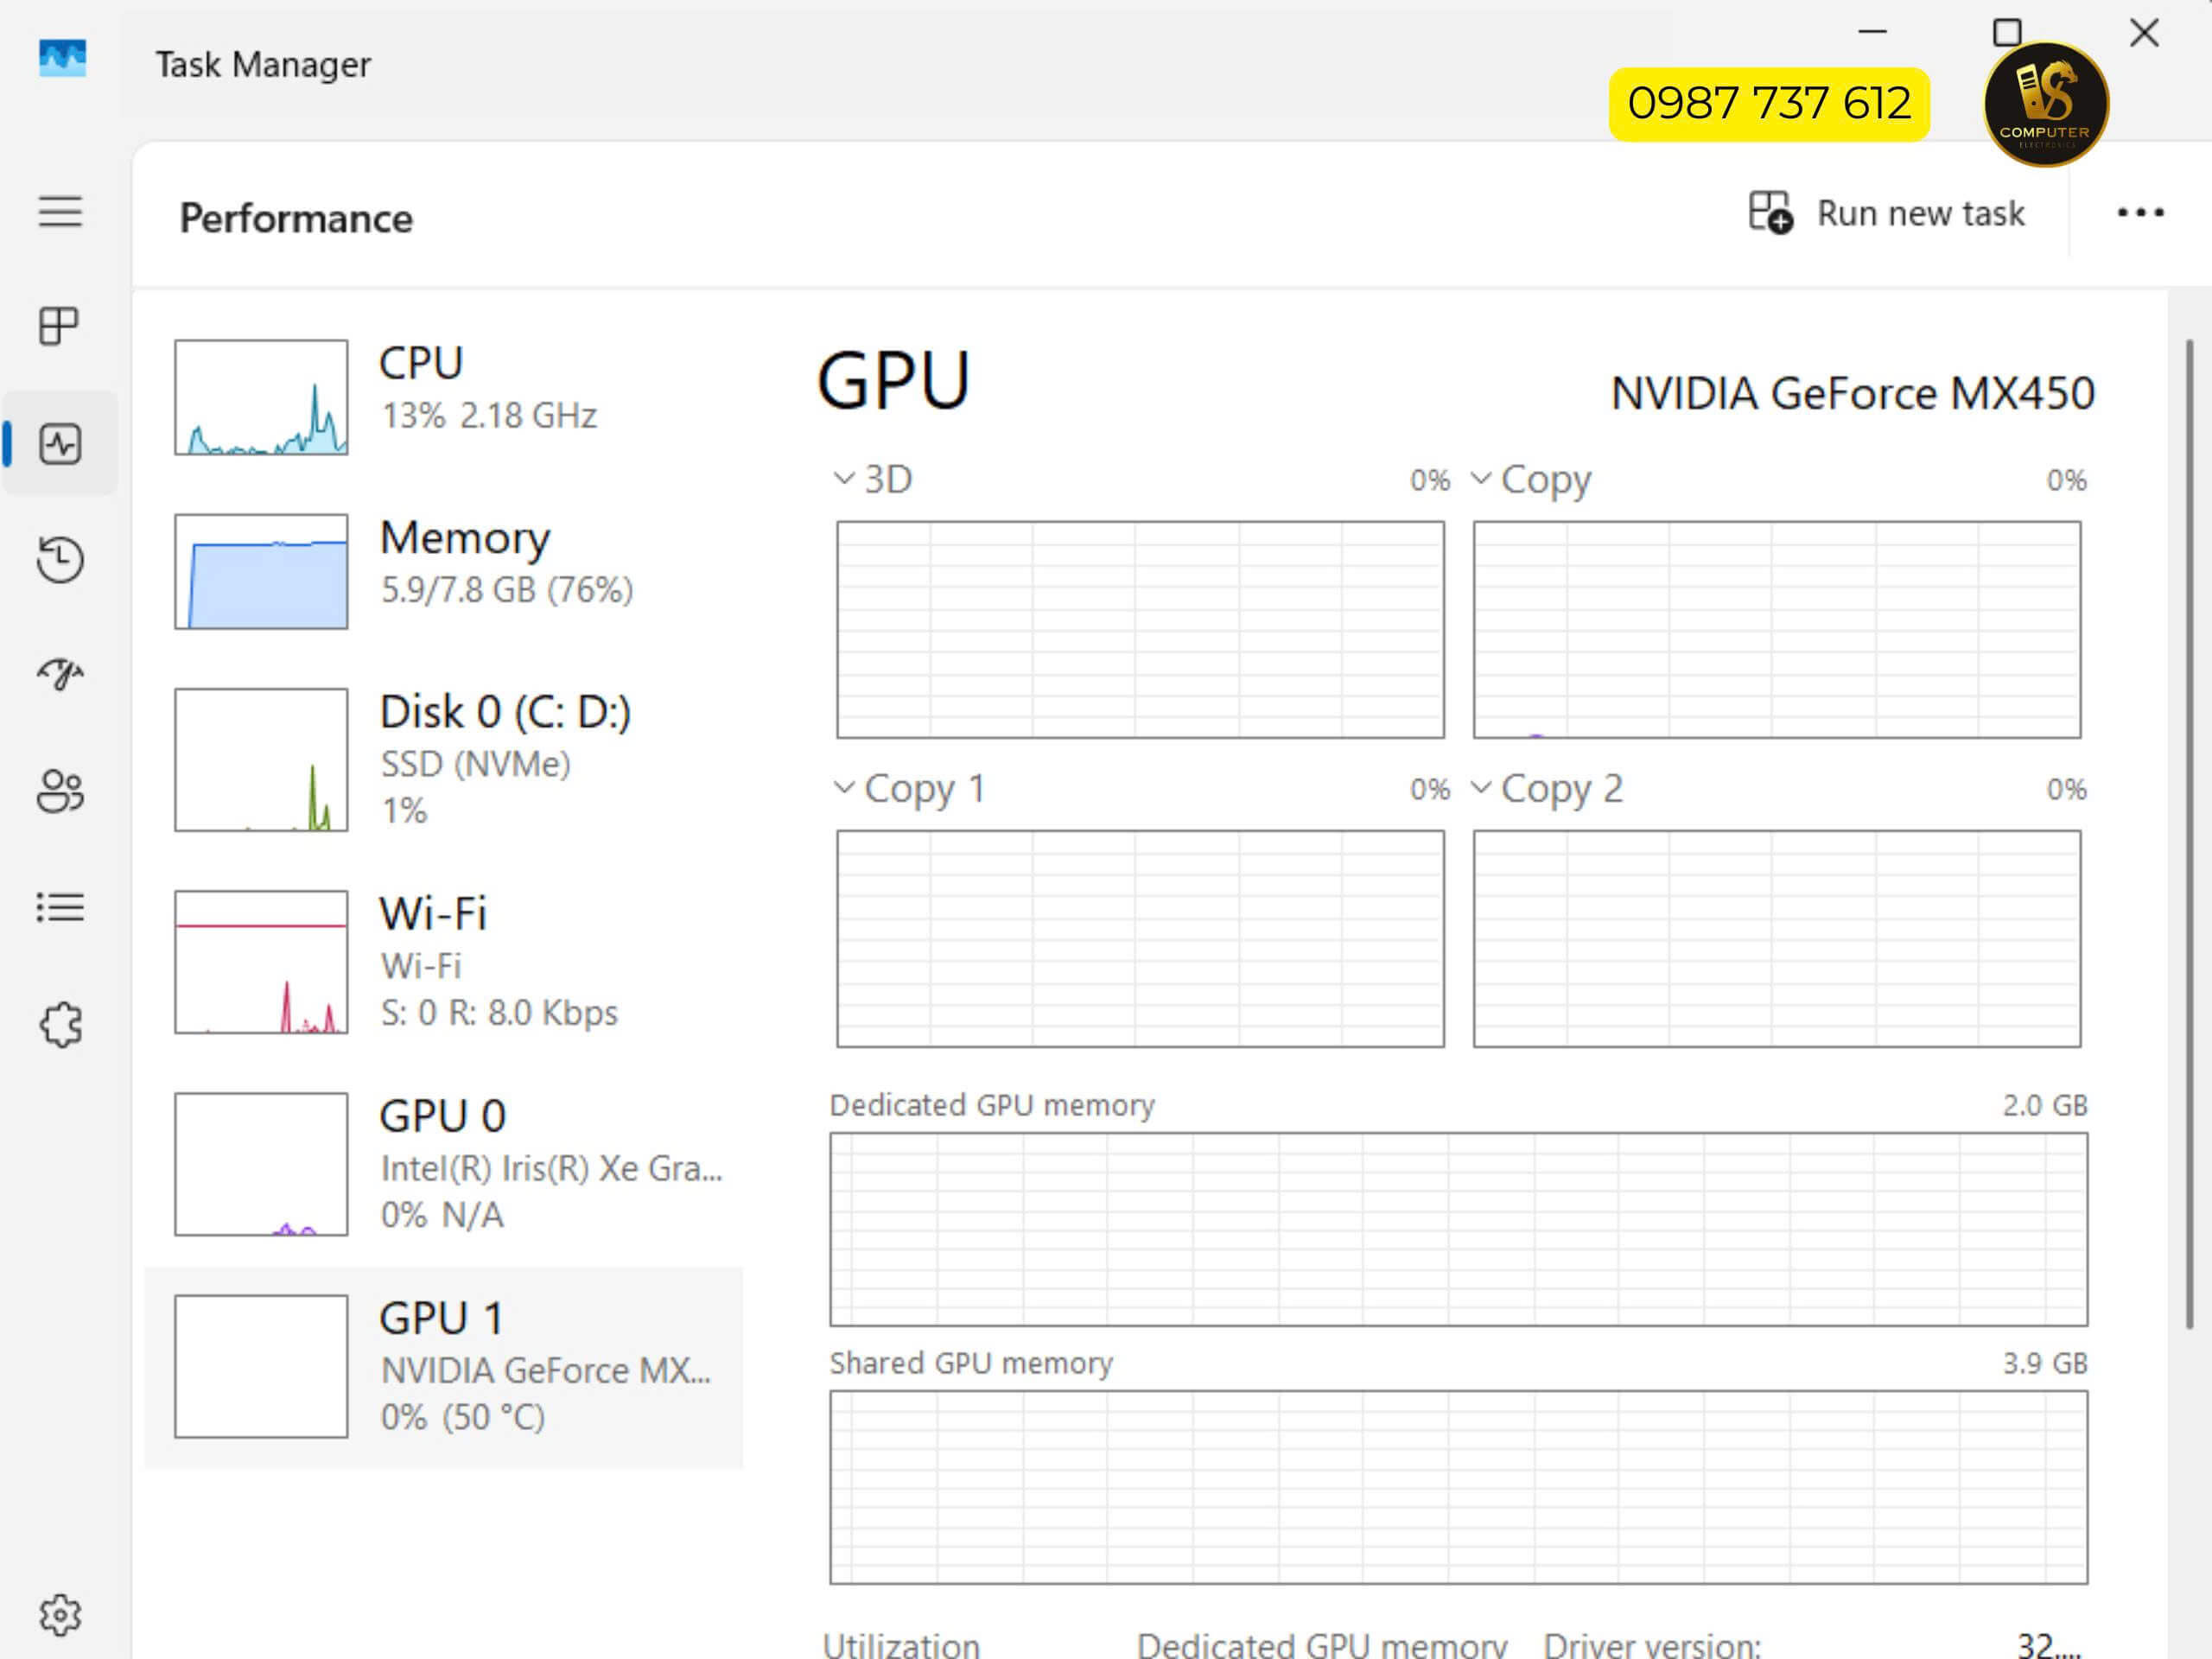Image resolution: width=2212 pixels, height=1659 pixels.
Task: Click the NVIDIA GeForce MX450 heading
Action: click(x=1853, y=393)
